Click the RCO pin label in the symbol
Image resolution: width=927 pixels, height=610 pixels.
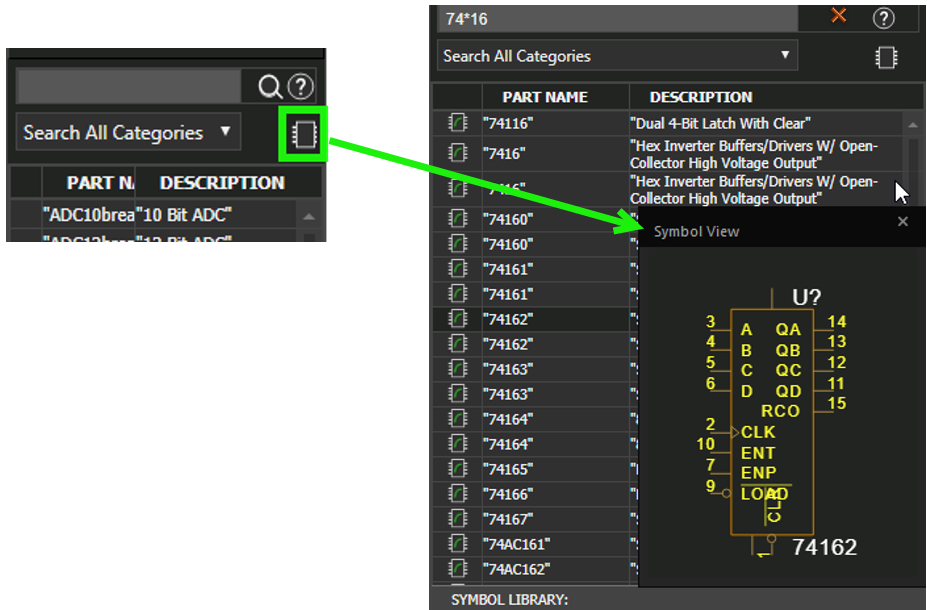pyautogui.click(x=780, y=411)
